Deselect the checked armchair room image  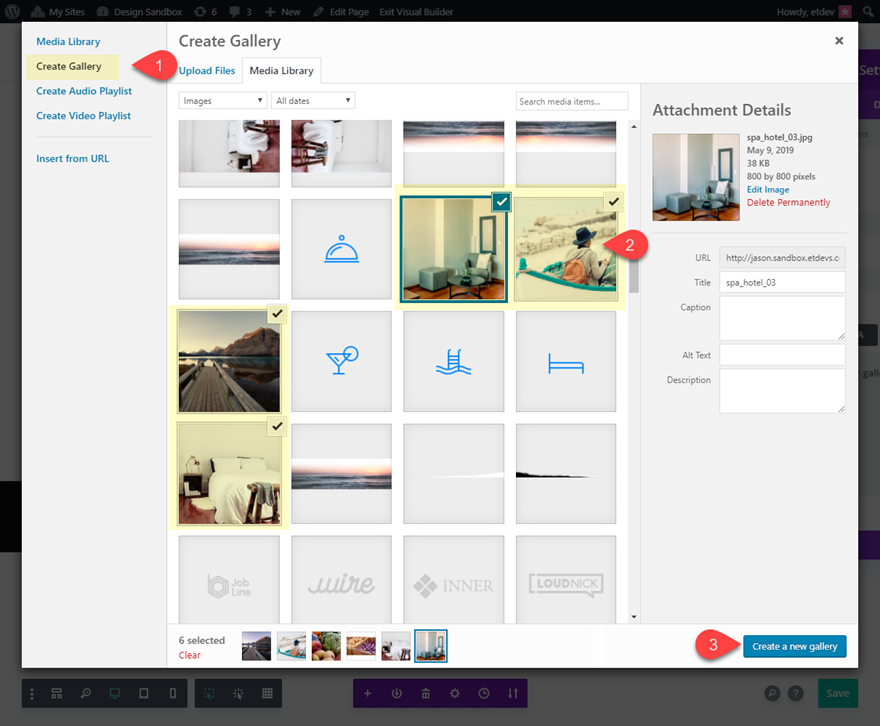(x=500, y=202)
